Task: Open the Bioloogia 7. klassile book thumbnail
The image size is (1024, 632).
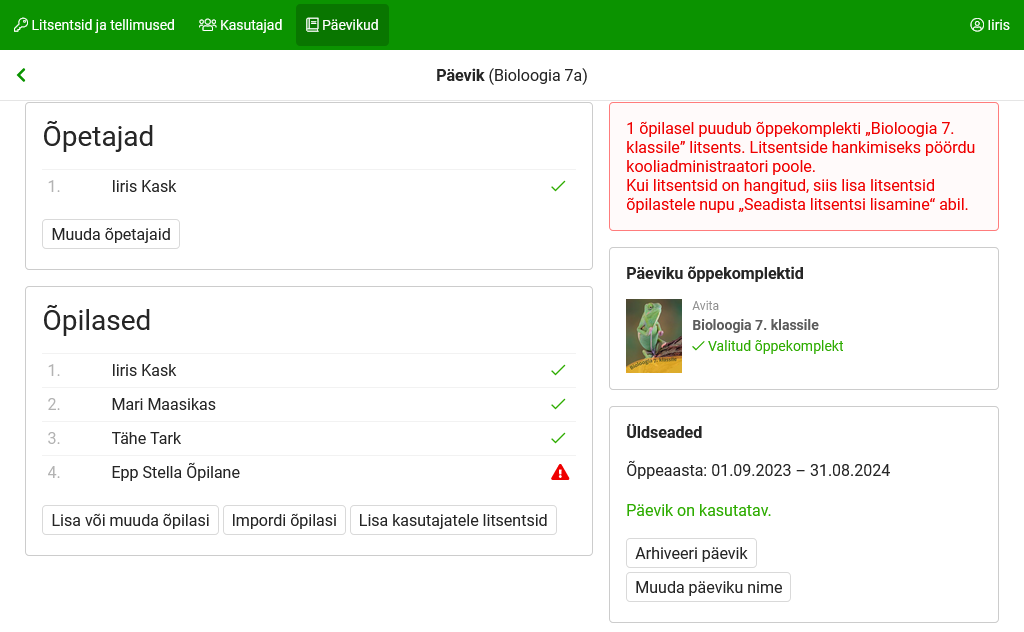Action: [x=654, y=336]
